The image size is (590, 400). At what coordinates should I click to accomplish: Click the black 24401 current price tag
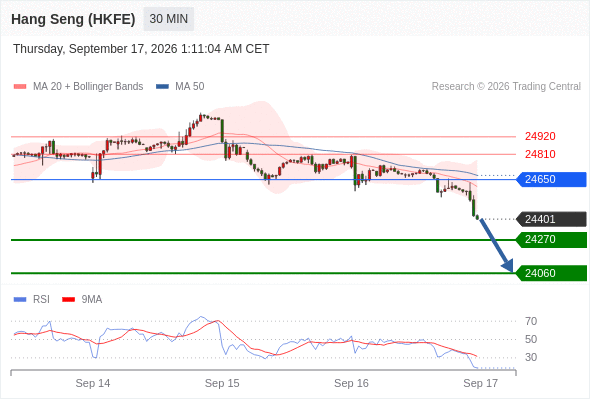551,219
